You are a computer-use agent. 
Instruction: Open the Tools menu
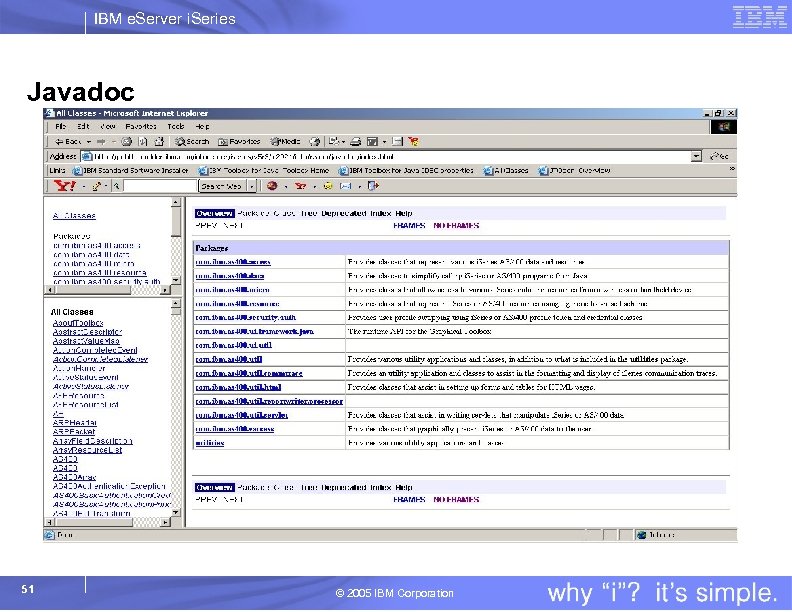tap(176, 126)
